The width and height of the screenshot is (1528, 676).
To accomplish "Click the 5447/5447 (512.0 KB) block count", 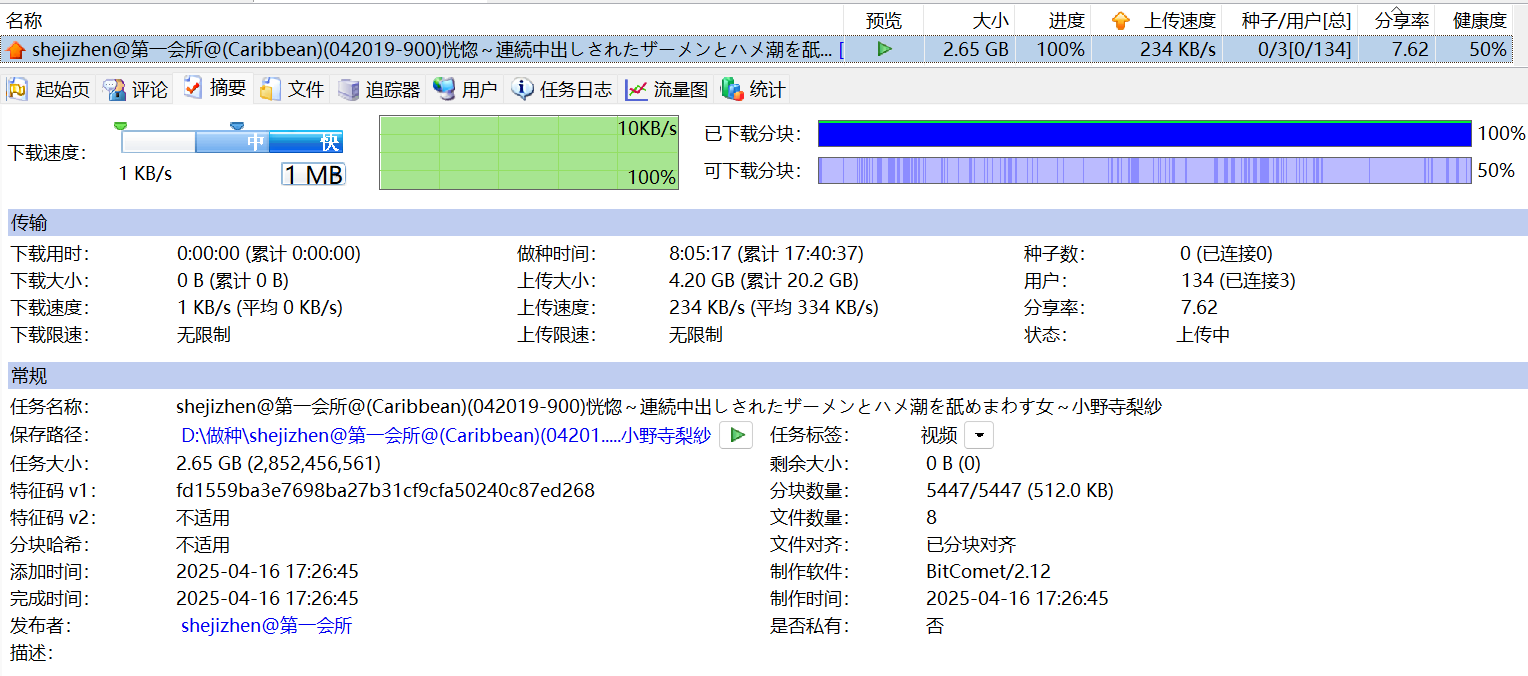I will pyautogui.click(x=1020, y=491).
